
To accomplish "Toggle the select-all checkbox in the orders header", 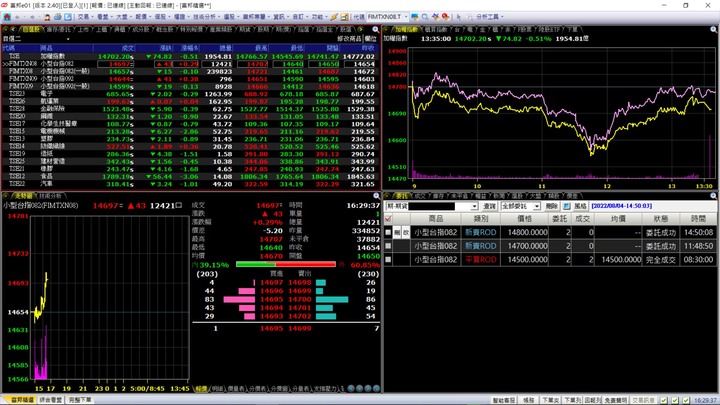I will pyautogui.click(x=388, y=219).
